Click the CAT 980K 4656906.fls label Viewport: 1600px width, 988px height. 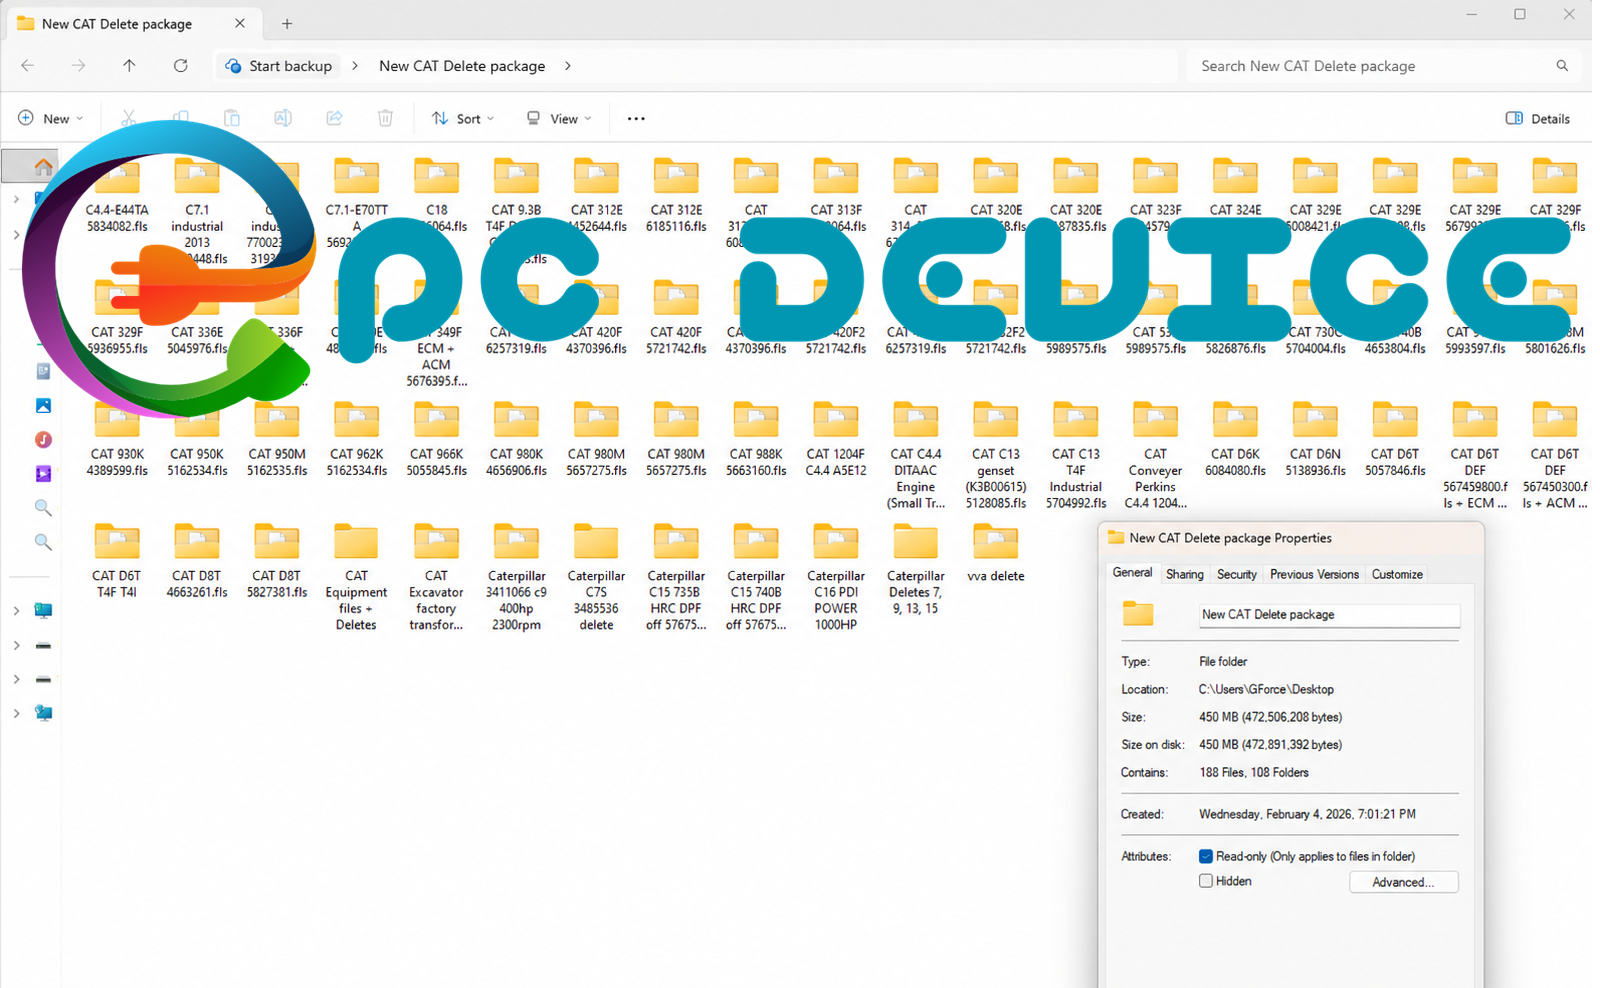(x=516, y=462)
